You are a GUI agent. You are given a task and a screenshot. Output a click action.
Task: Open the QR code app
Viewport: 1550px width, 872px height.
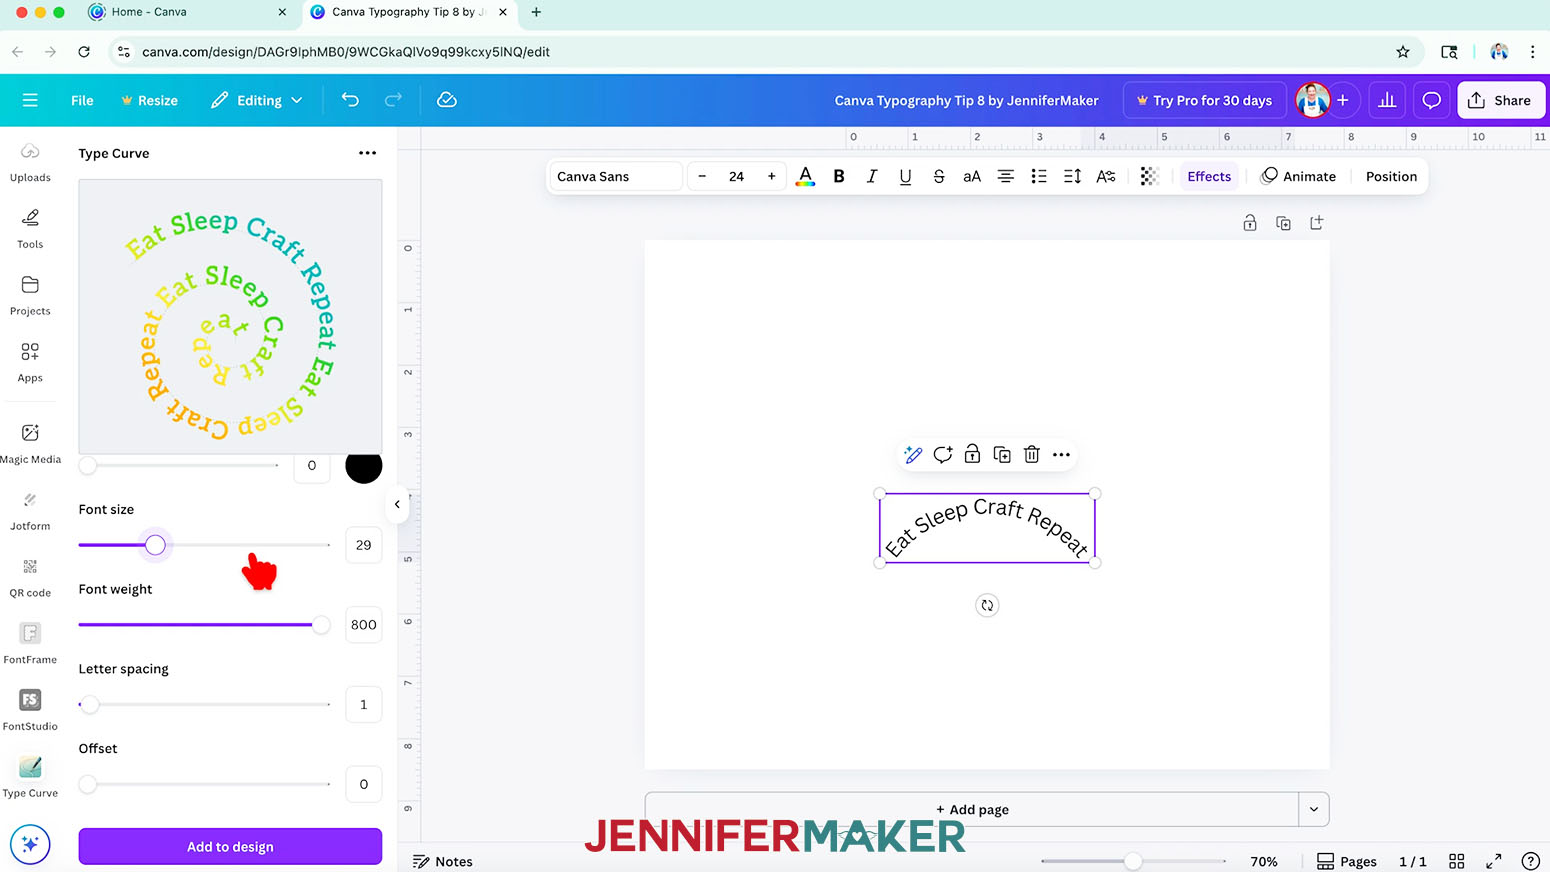click(30, 578)
